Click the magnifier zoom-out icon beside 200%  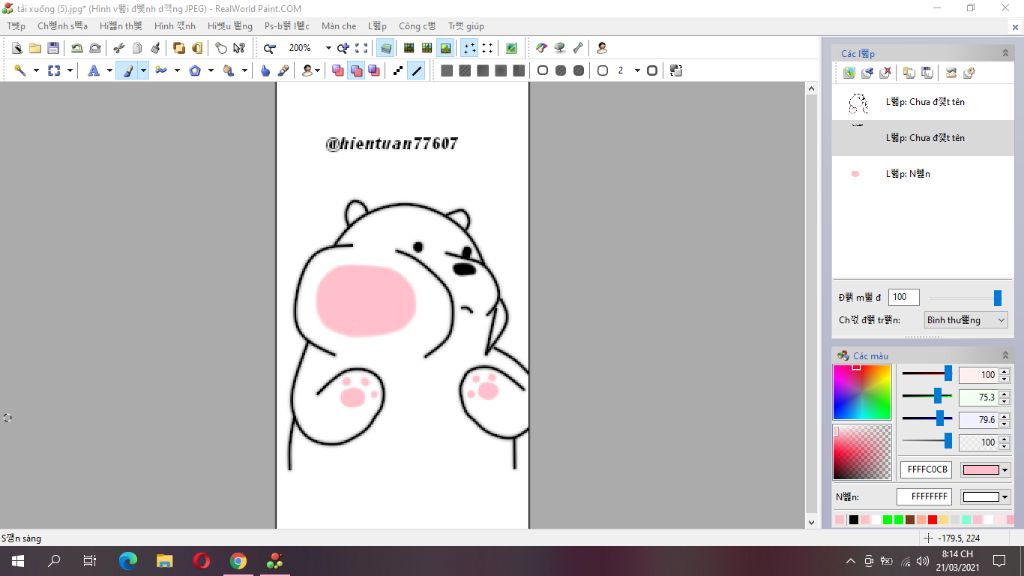(270, 48)
